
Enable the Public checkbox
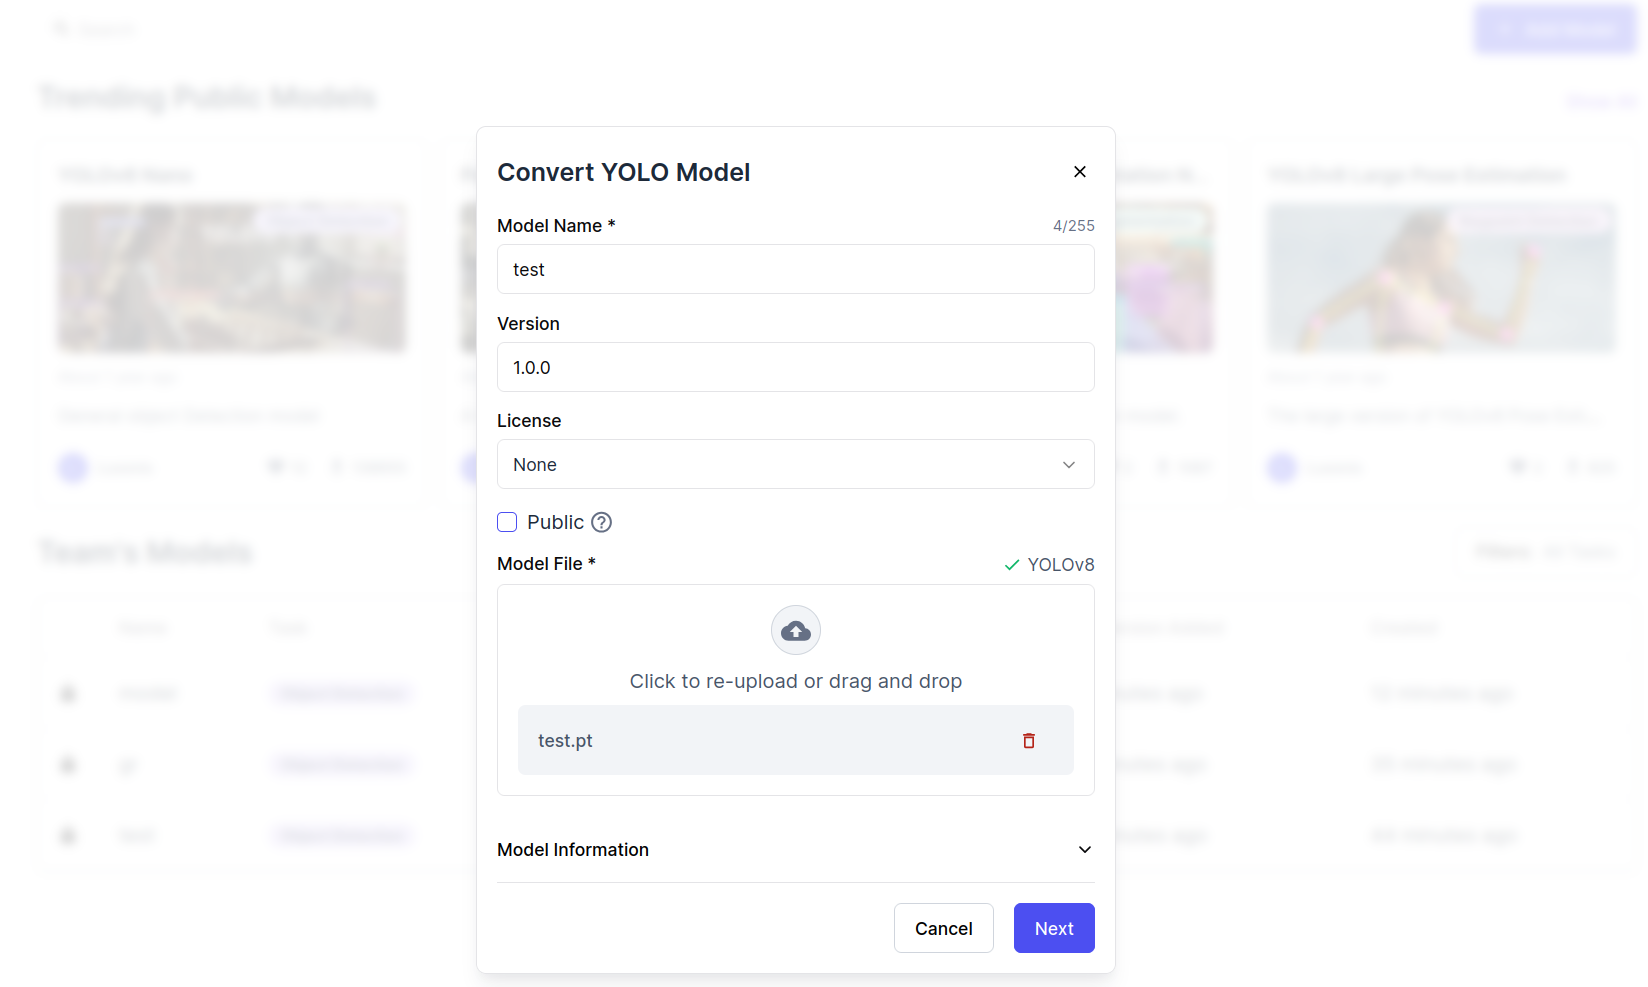tap(507, 522)
